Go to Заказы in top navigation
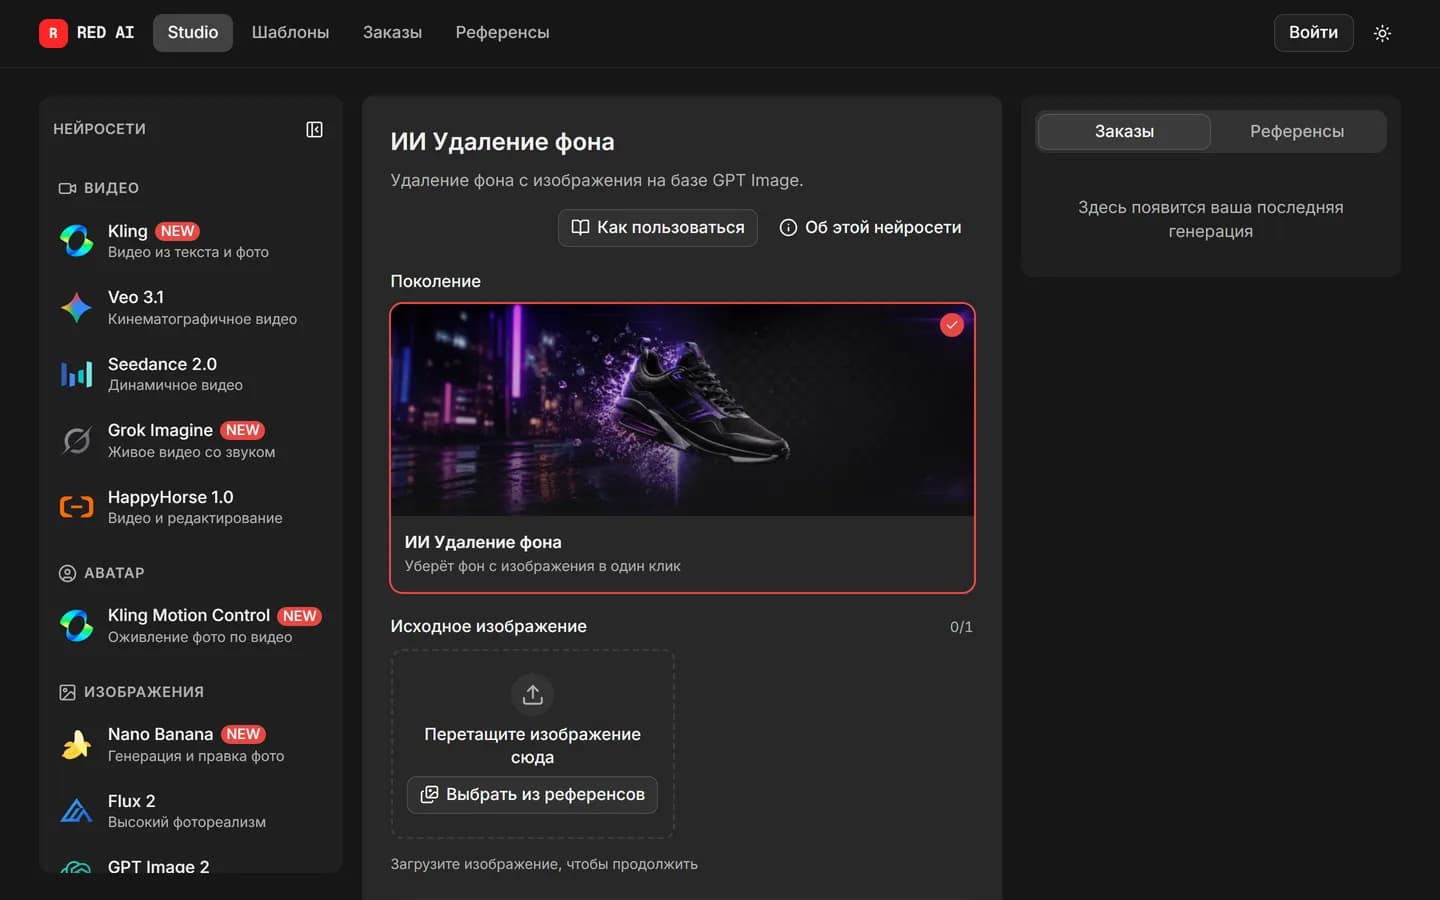The height and width of the screenshot is (900, 1440). [x=392, y=33]
